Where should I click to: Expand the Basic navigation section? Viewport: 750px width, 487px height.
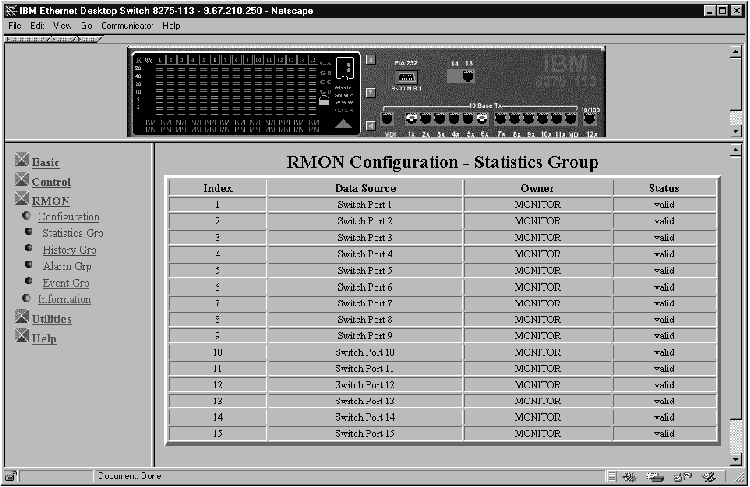pos(46,162)
